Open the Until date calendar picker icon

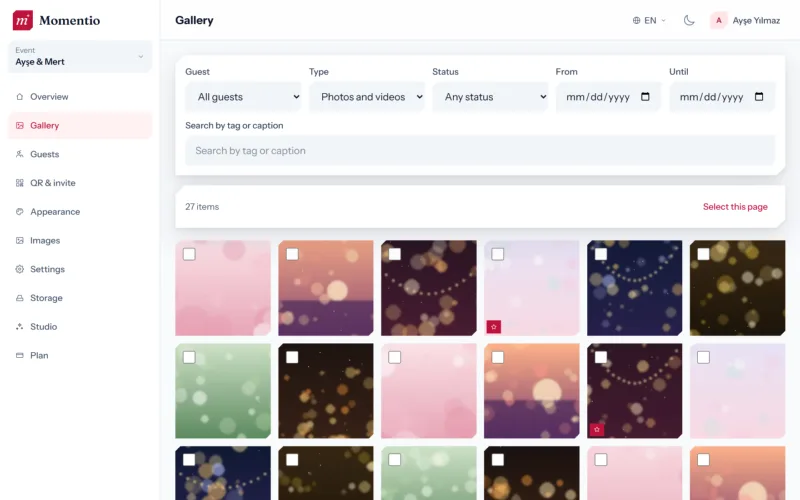759,96
